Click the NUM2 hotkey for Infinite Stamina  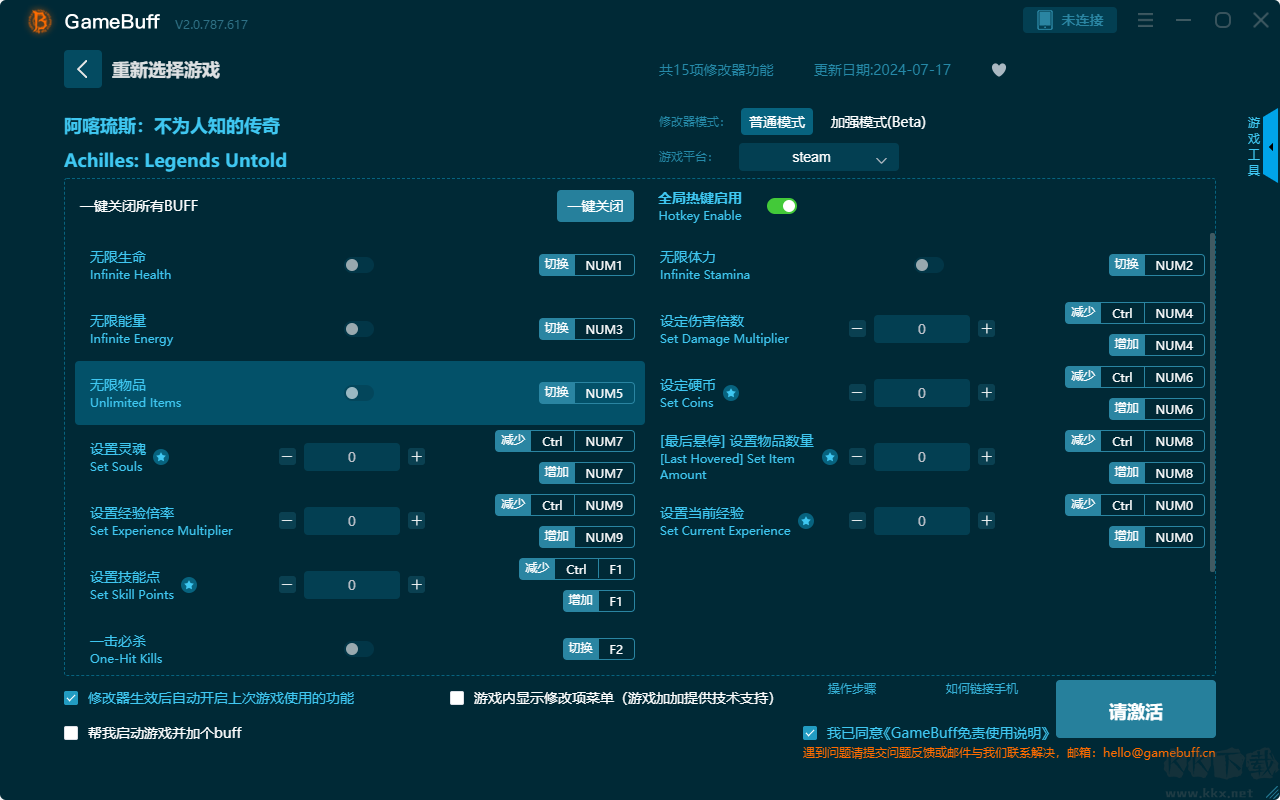(x=1174, y=265)
